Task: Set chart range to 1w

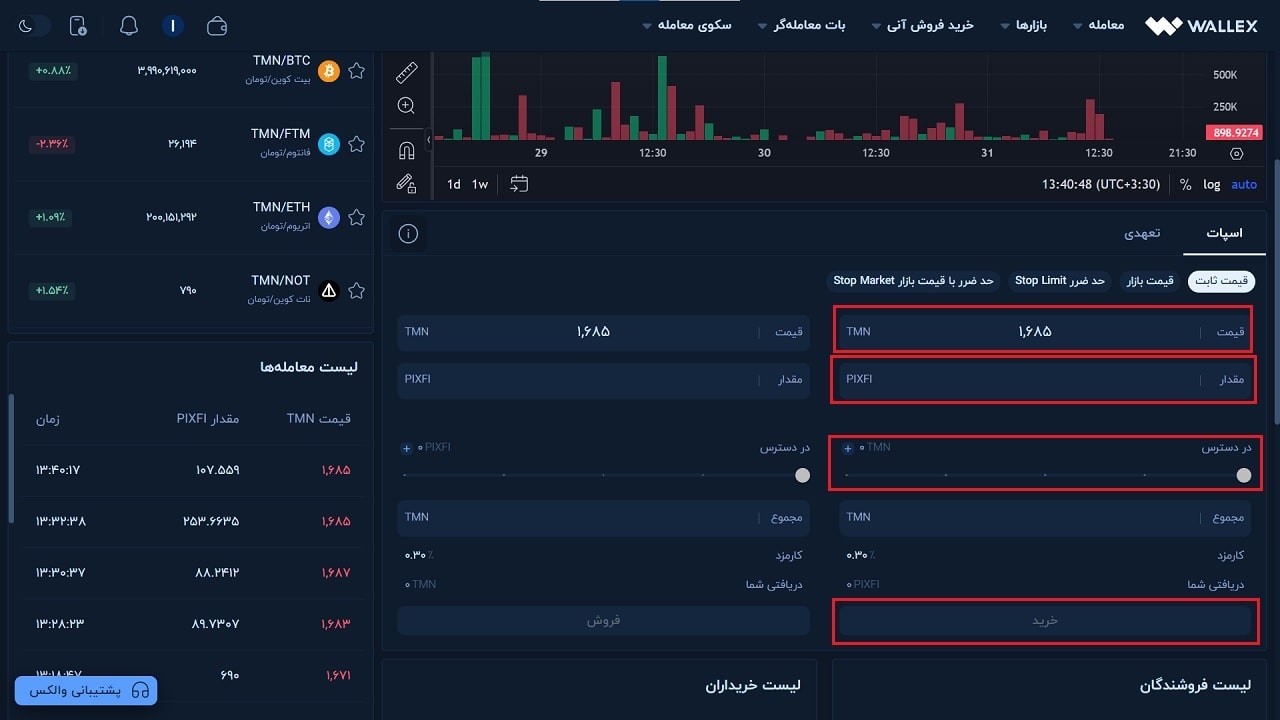Action: tap(480, 184)
